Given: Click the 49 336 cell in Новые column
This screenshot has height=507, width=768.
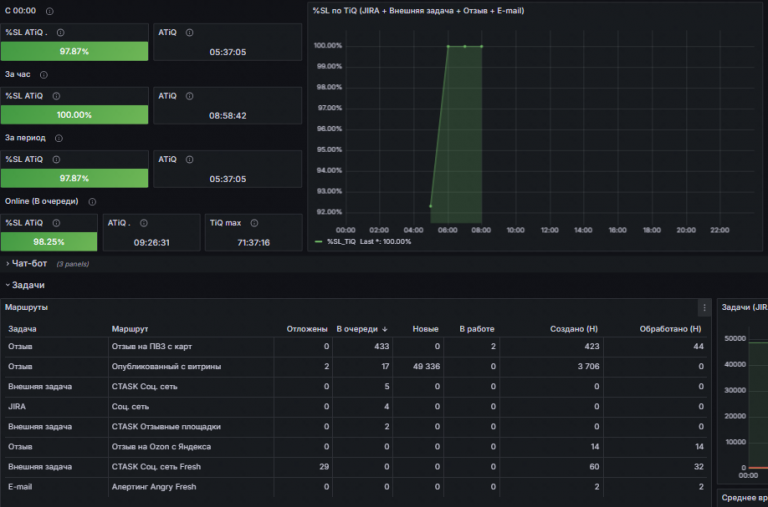Looking at the screenshot, I should (426, 366).
